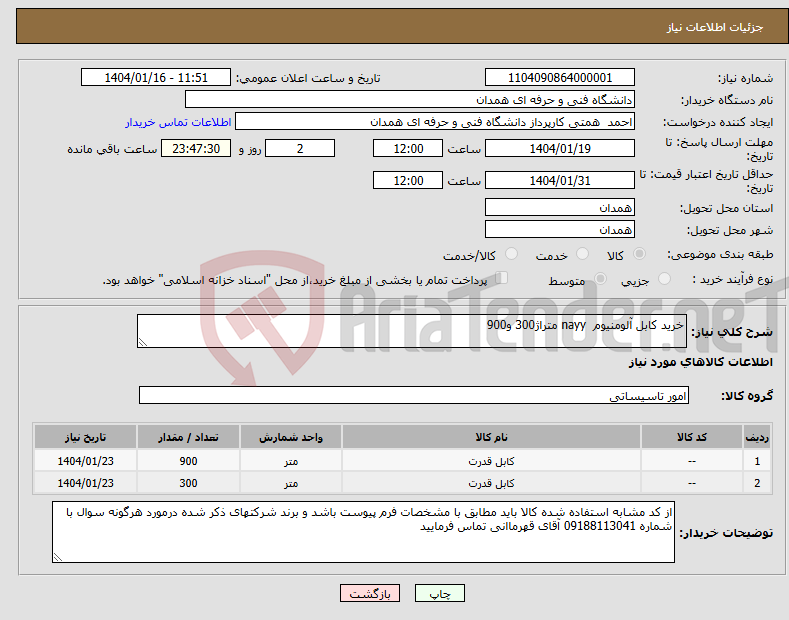789x620 pixels.
Task: Click the date 1404/01/23 in row 2
Action: coord(85,483)
